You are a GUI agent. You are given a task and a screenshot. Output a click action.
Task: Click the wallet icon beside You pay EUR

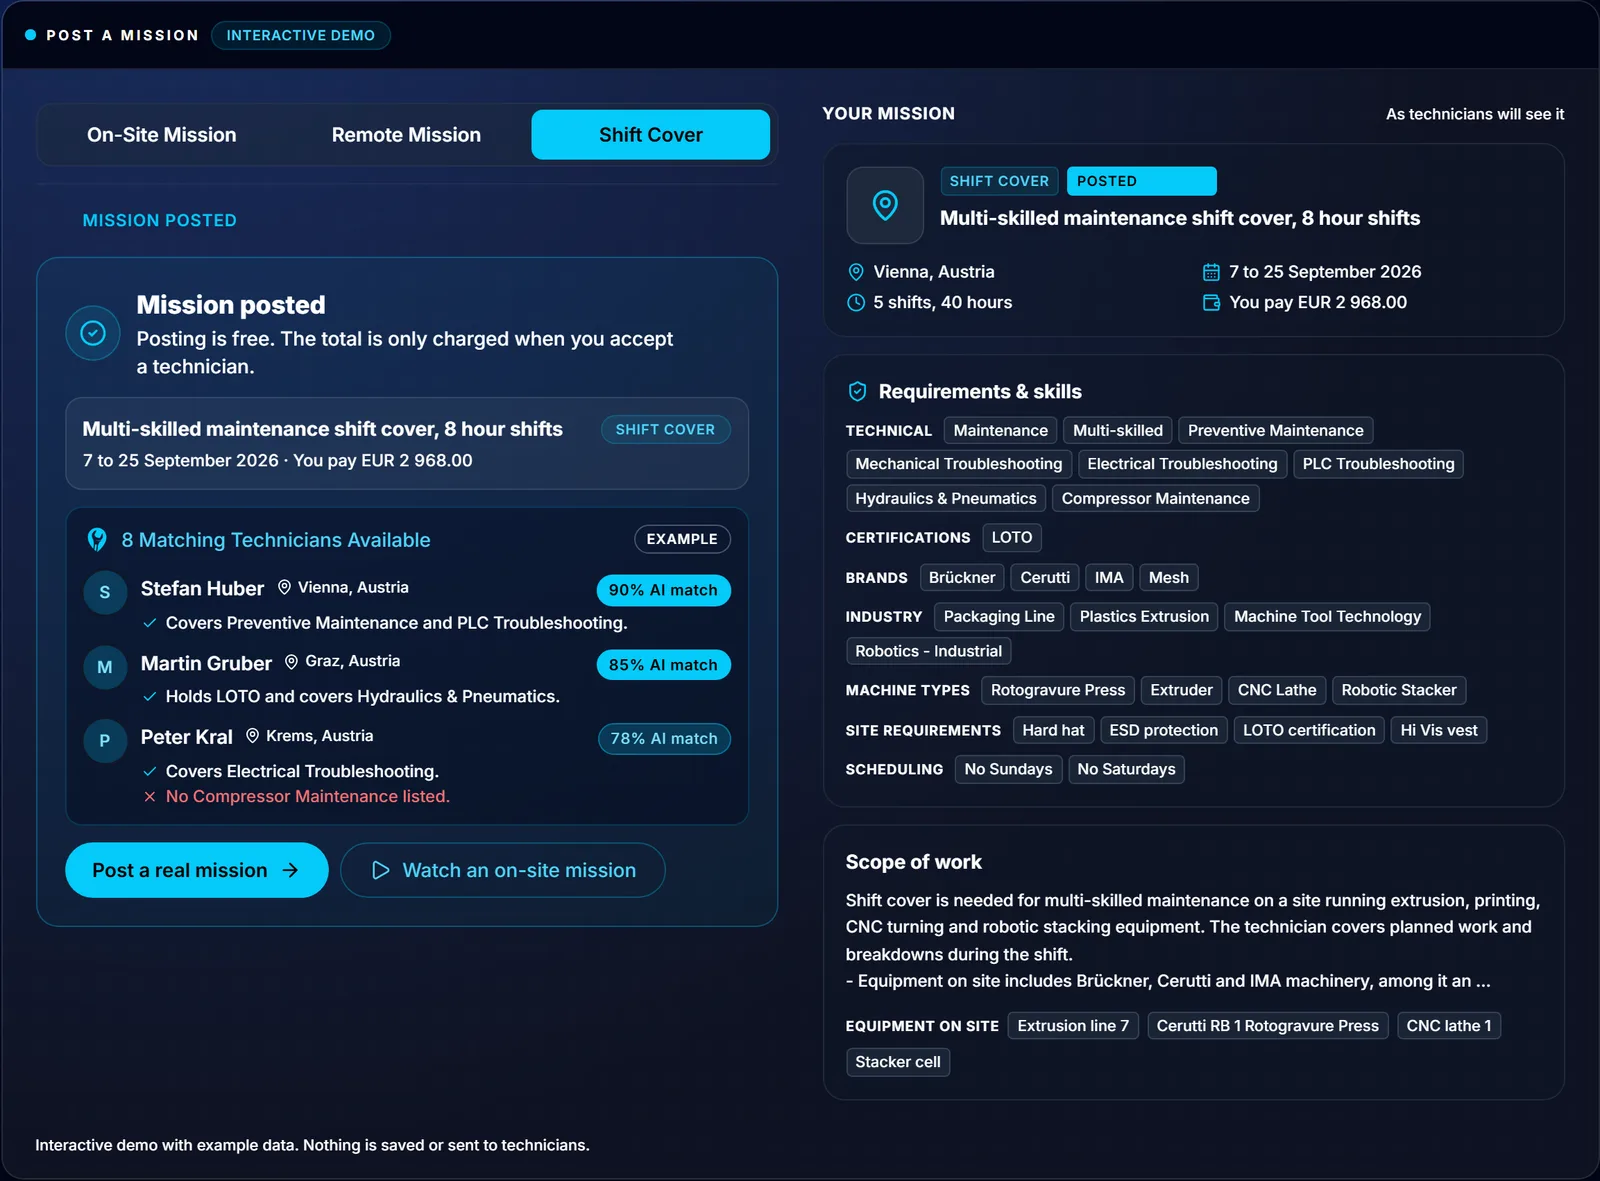tap(1211, 303)
